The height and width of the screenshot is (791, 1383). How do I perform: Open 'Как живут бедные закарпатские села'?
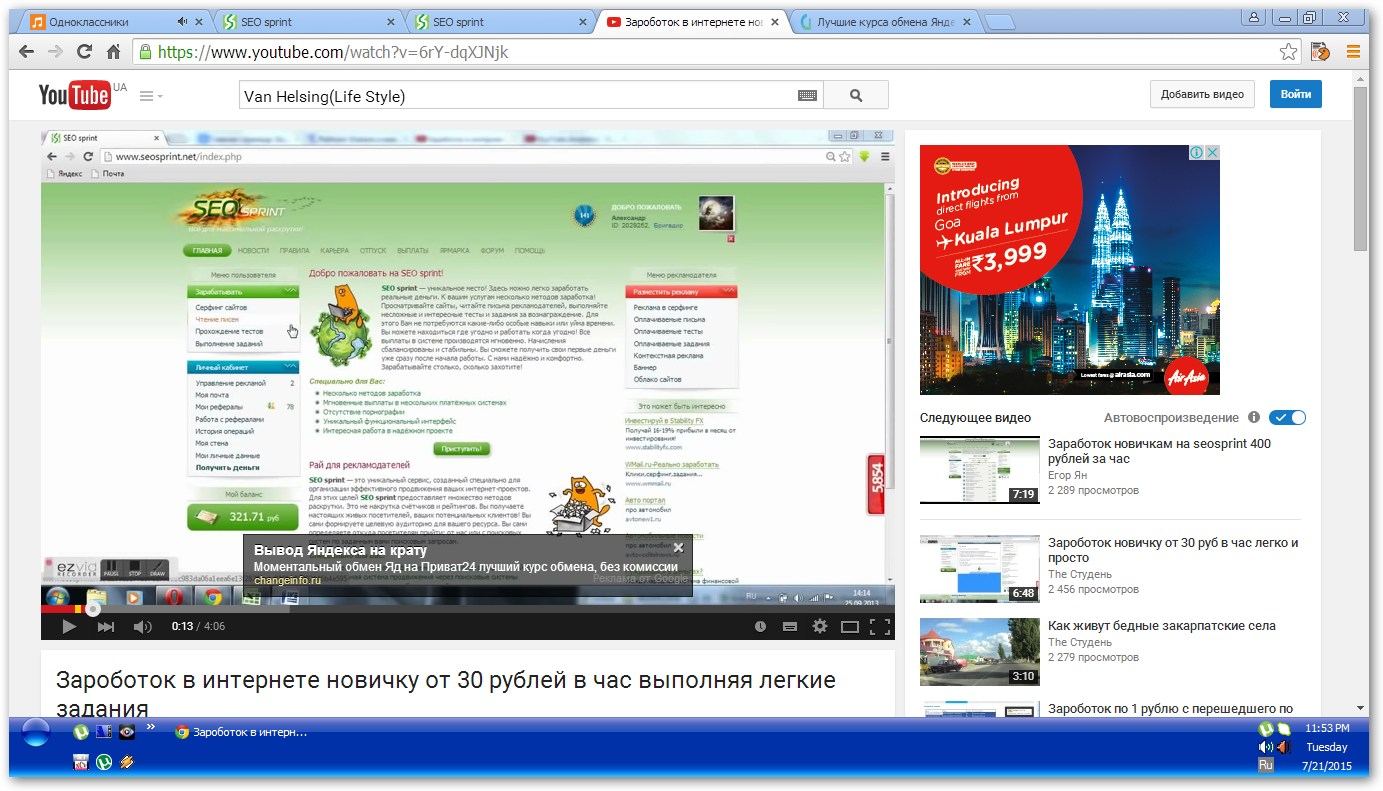[1162, 626]
